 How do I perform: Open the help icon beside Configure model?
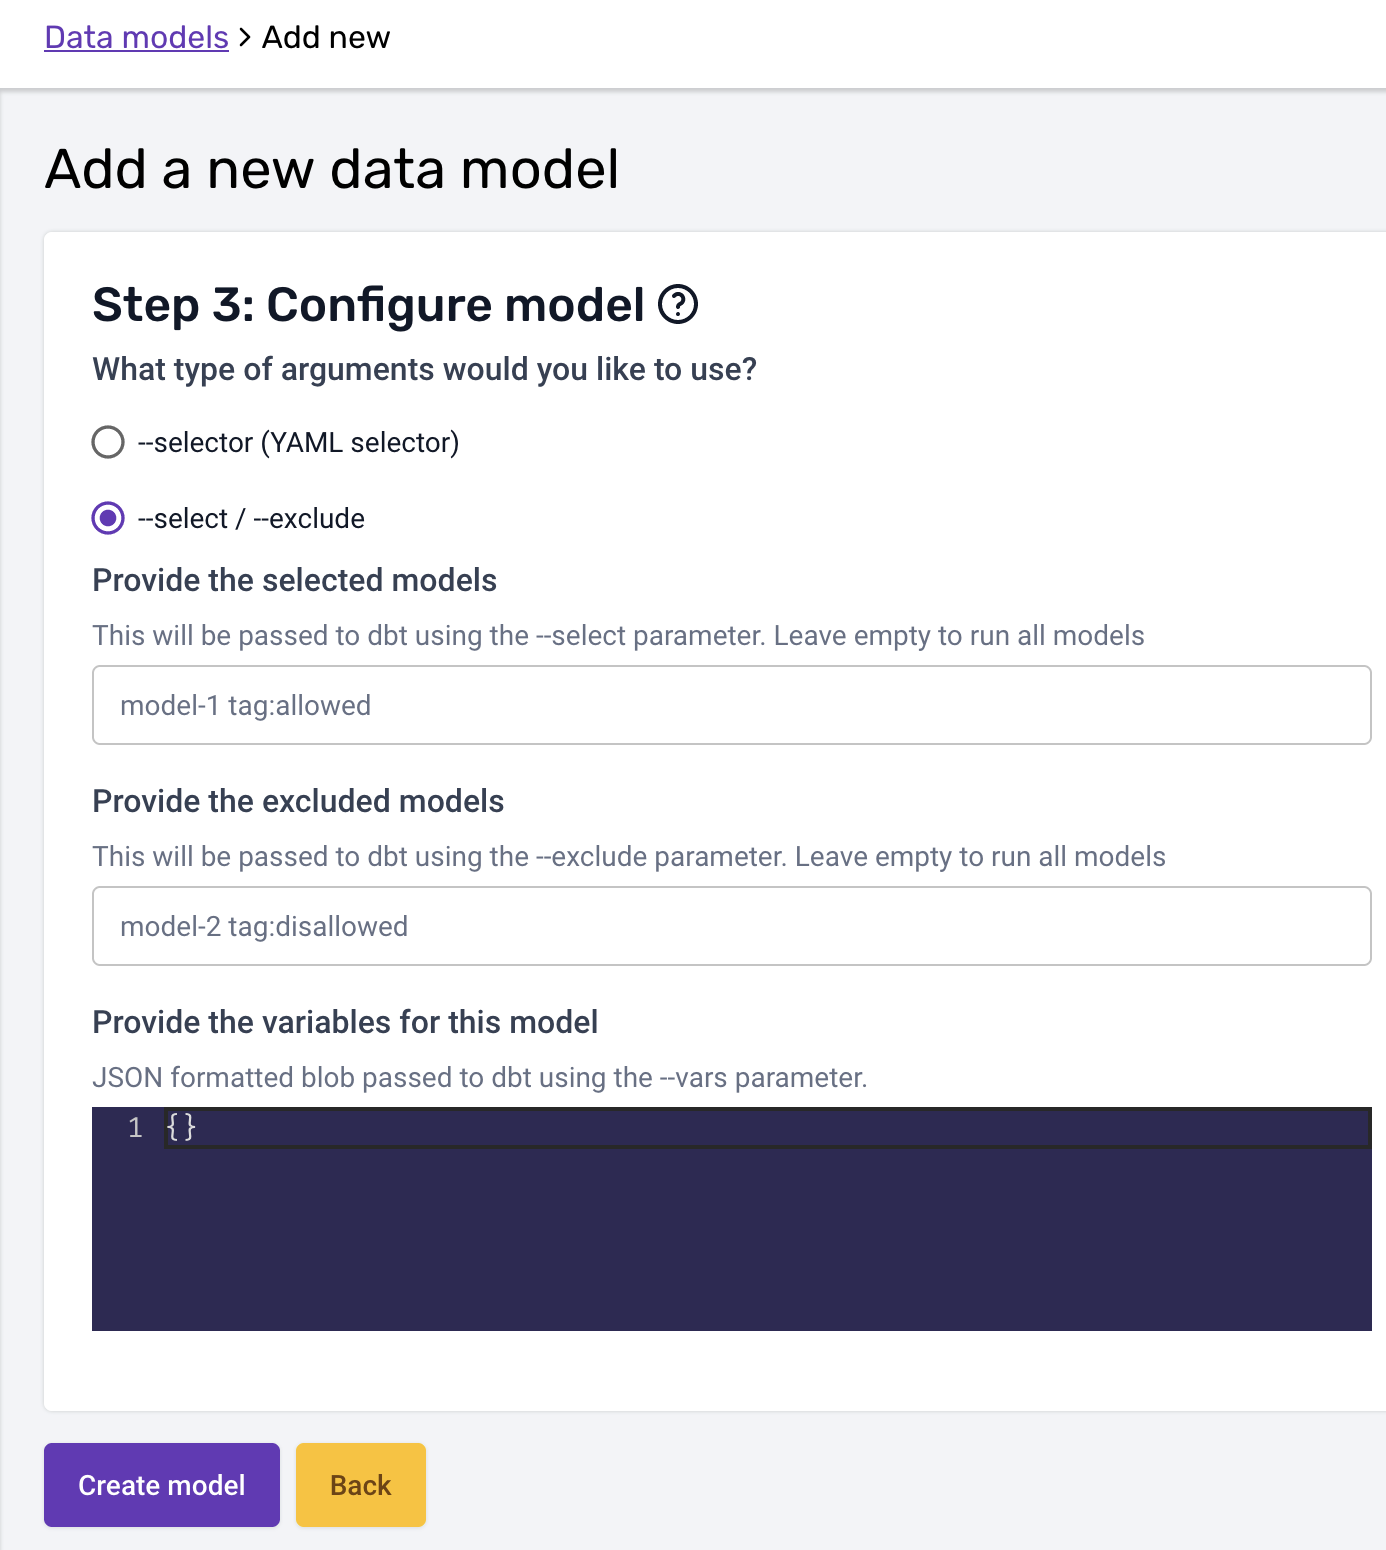tap(678, 304)
